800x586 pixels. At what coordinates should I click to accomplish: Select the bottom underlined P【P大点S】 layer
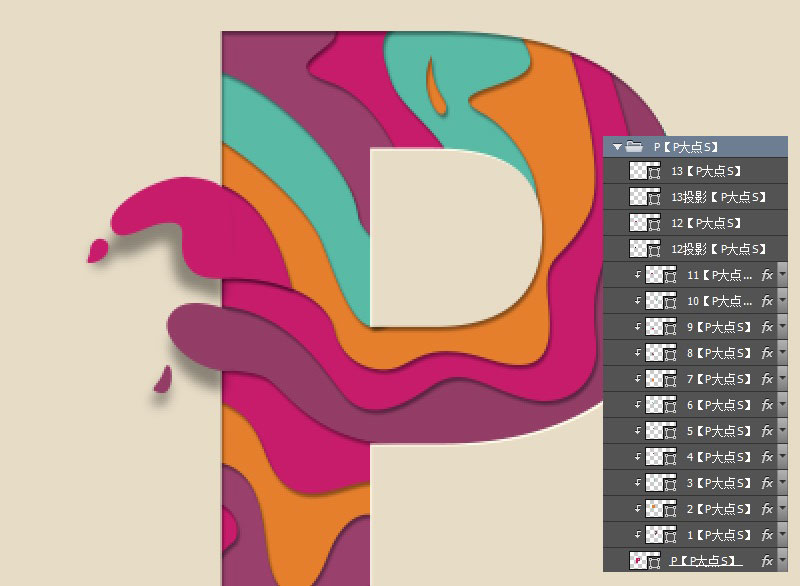point(705,561)
